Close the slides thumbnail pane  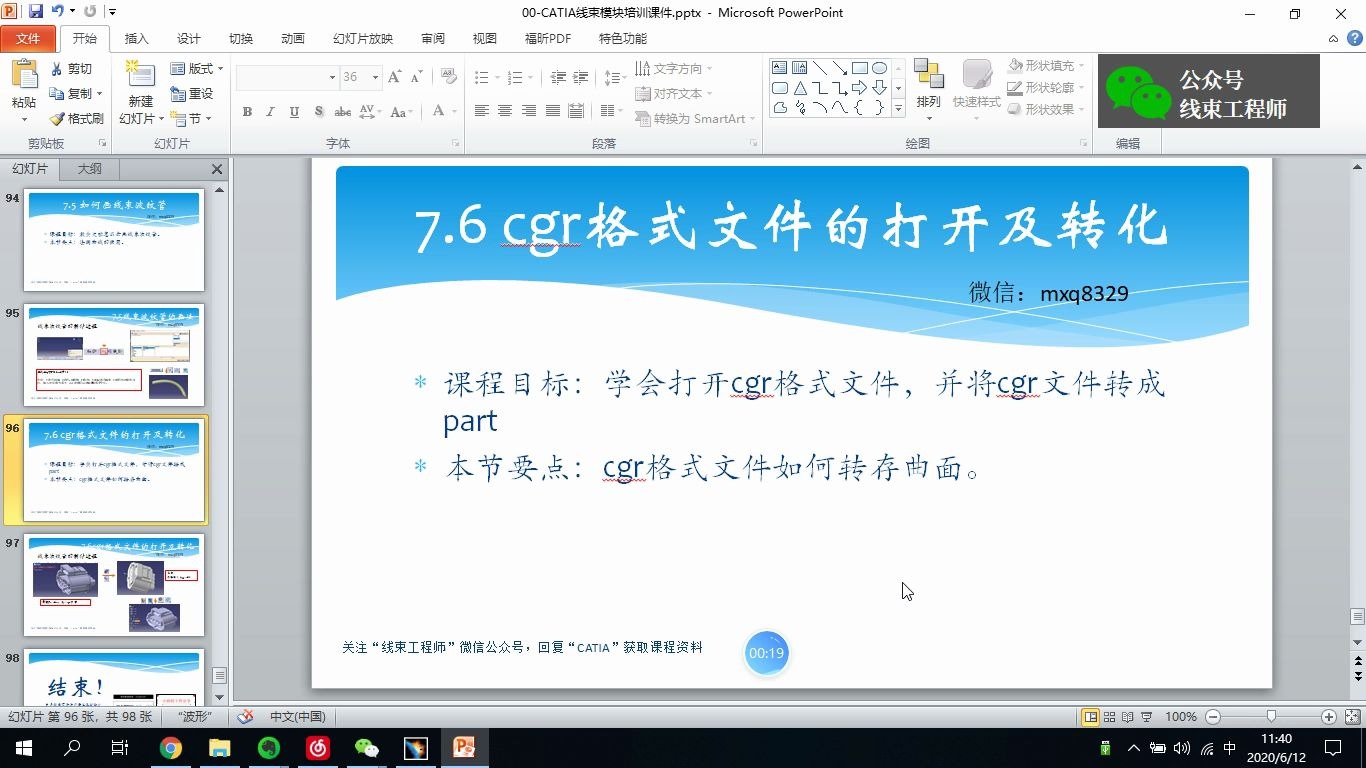click(217, 169)
